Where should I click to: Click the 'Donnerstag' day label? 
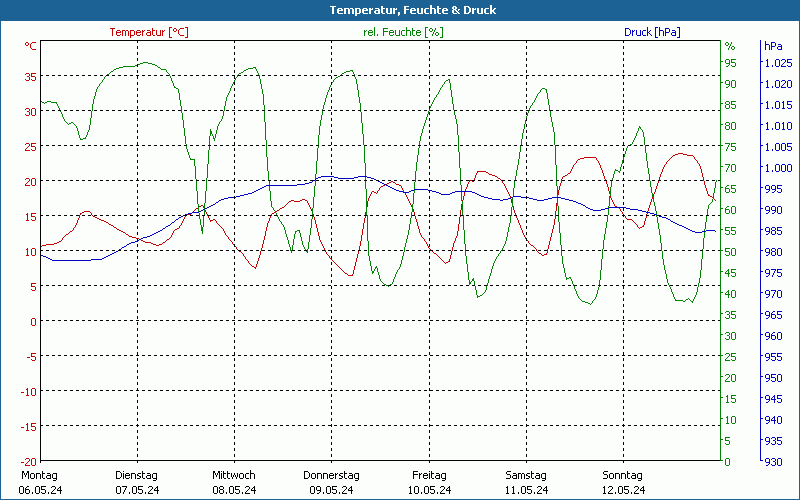[331, 475]
